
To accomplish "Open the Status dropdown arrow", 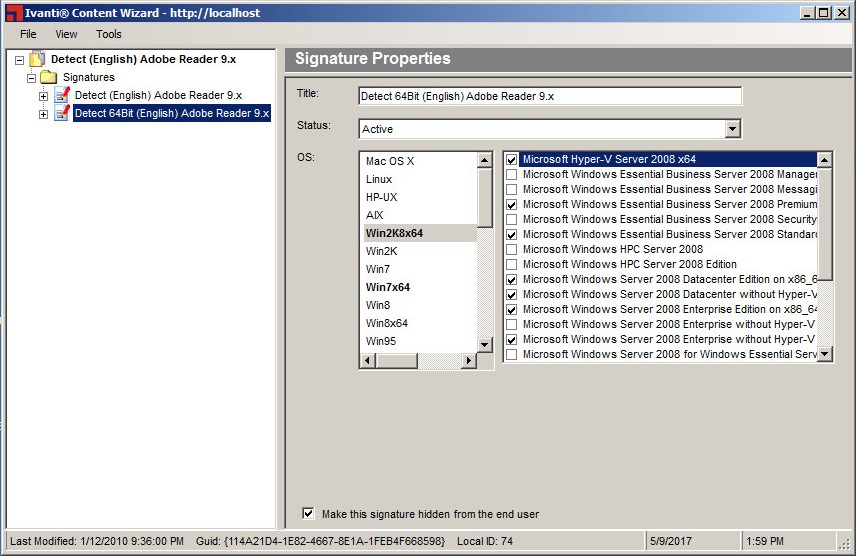I will point(733,129).
